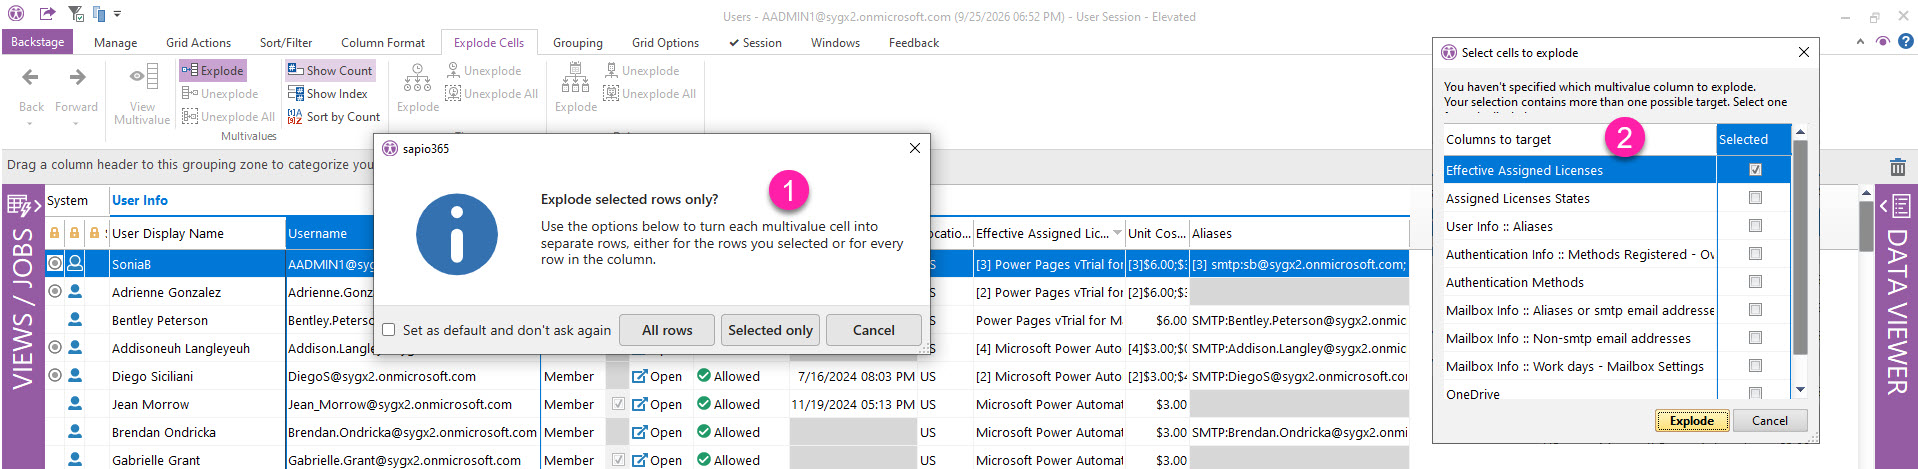Image resolution: width=1918 pixels, height=469 pixels.
Task: Check Mailbox Info Aliases or smtp checkbox
Action: click(x=1755, y=310)
